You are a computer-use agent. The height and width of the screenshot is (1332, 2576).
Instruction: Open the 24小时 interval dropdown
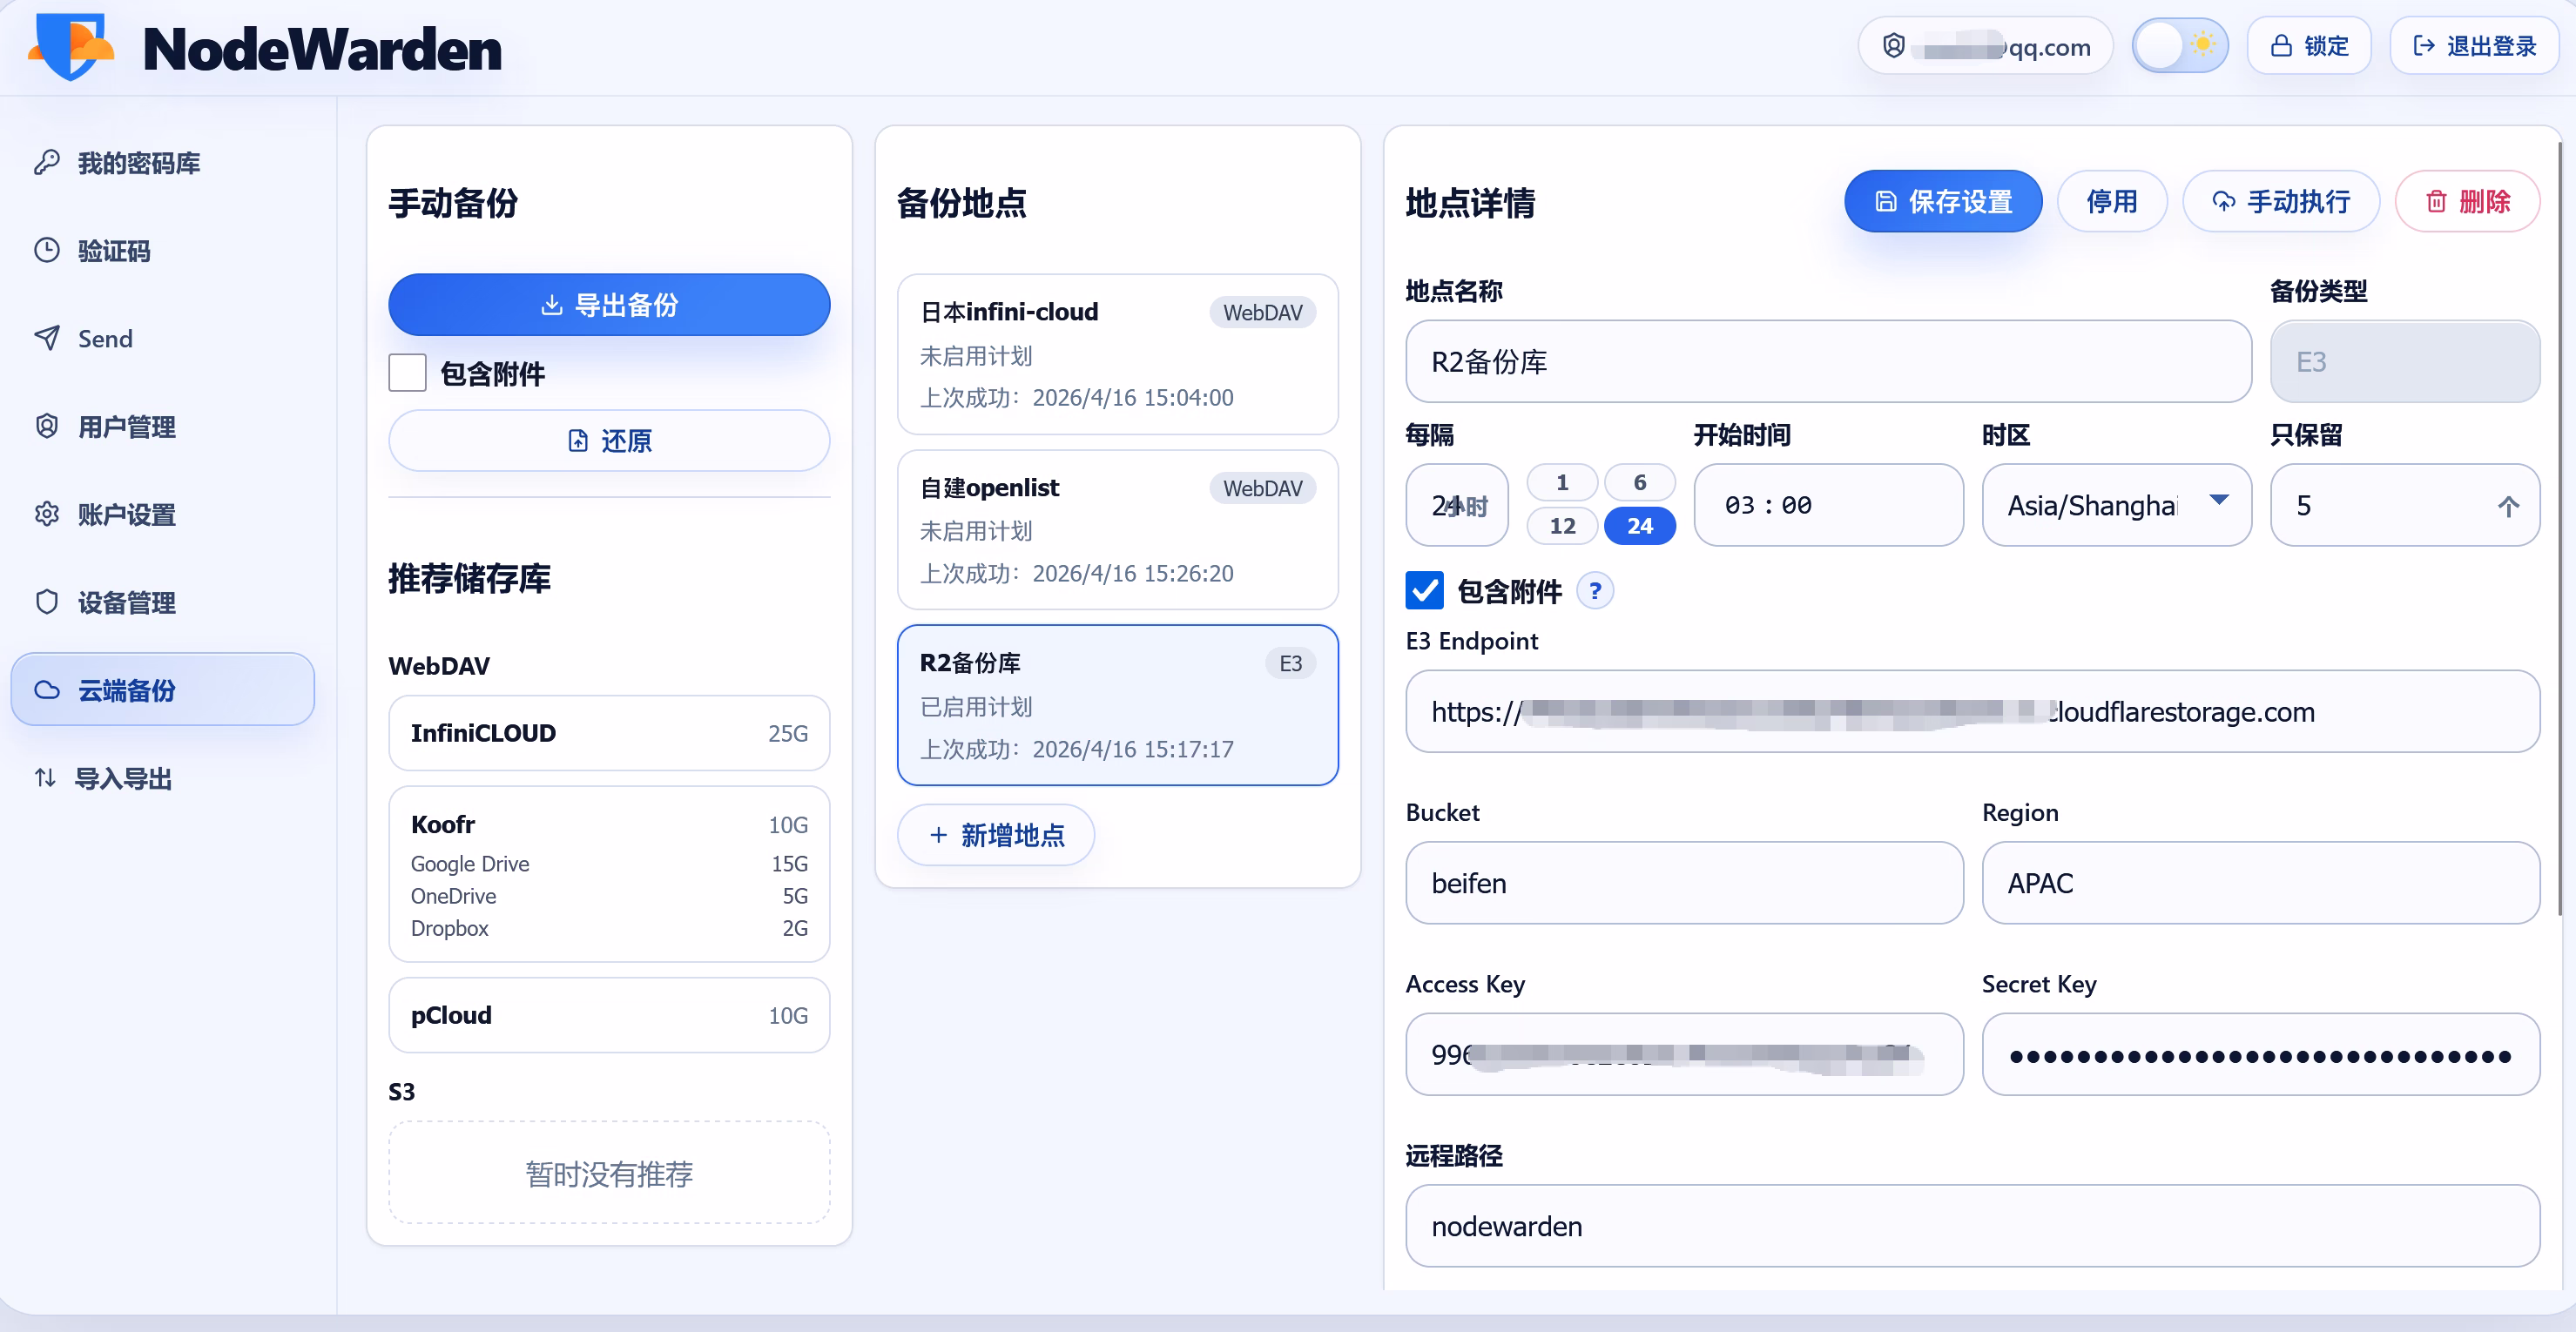click(x=1456, y=505)
